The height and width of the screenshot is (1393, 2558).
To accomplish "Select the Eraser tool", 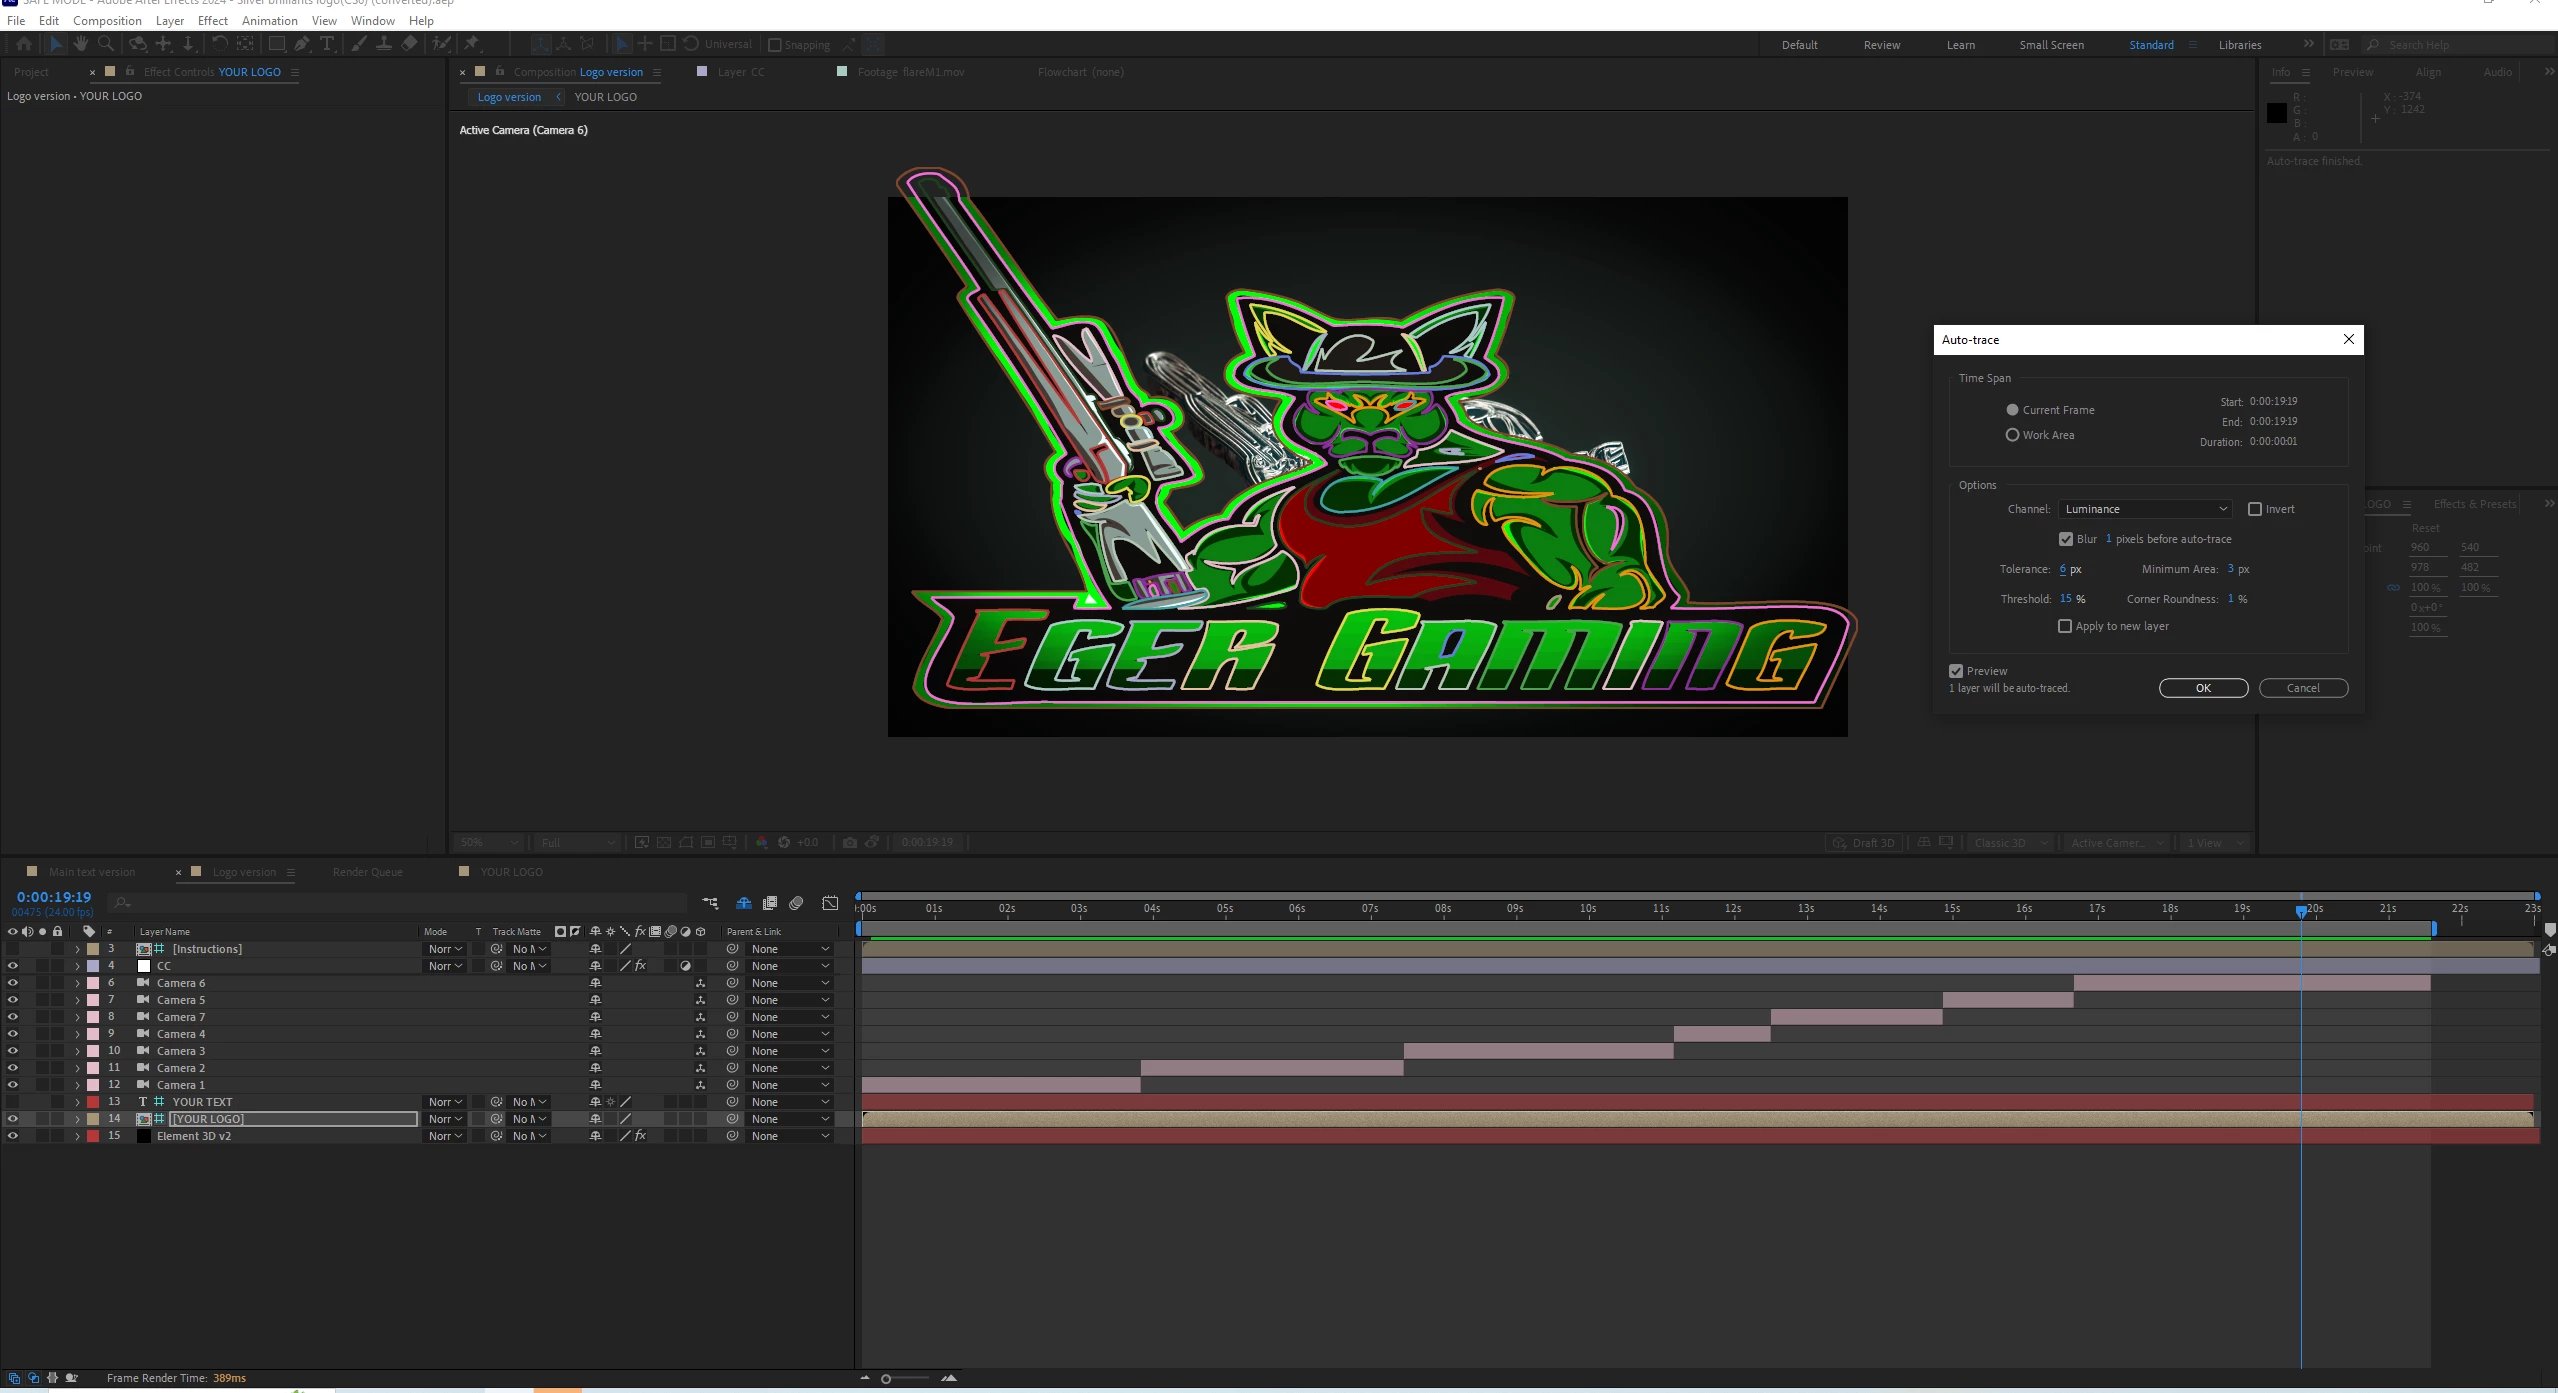I will coord(409,44).
